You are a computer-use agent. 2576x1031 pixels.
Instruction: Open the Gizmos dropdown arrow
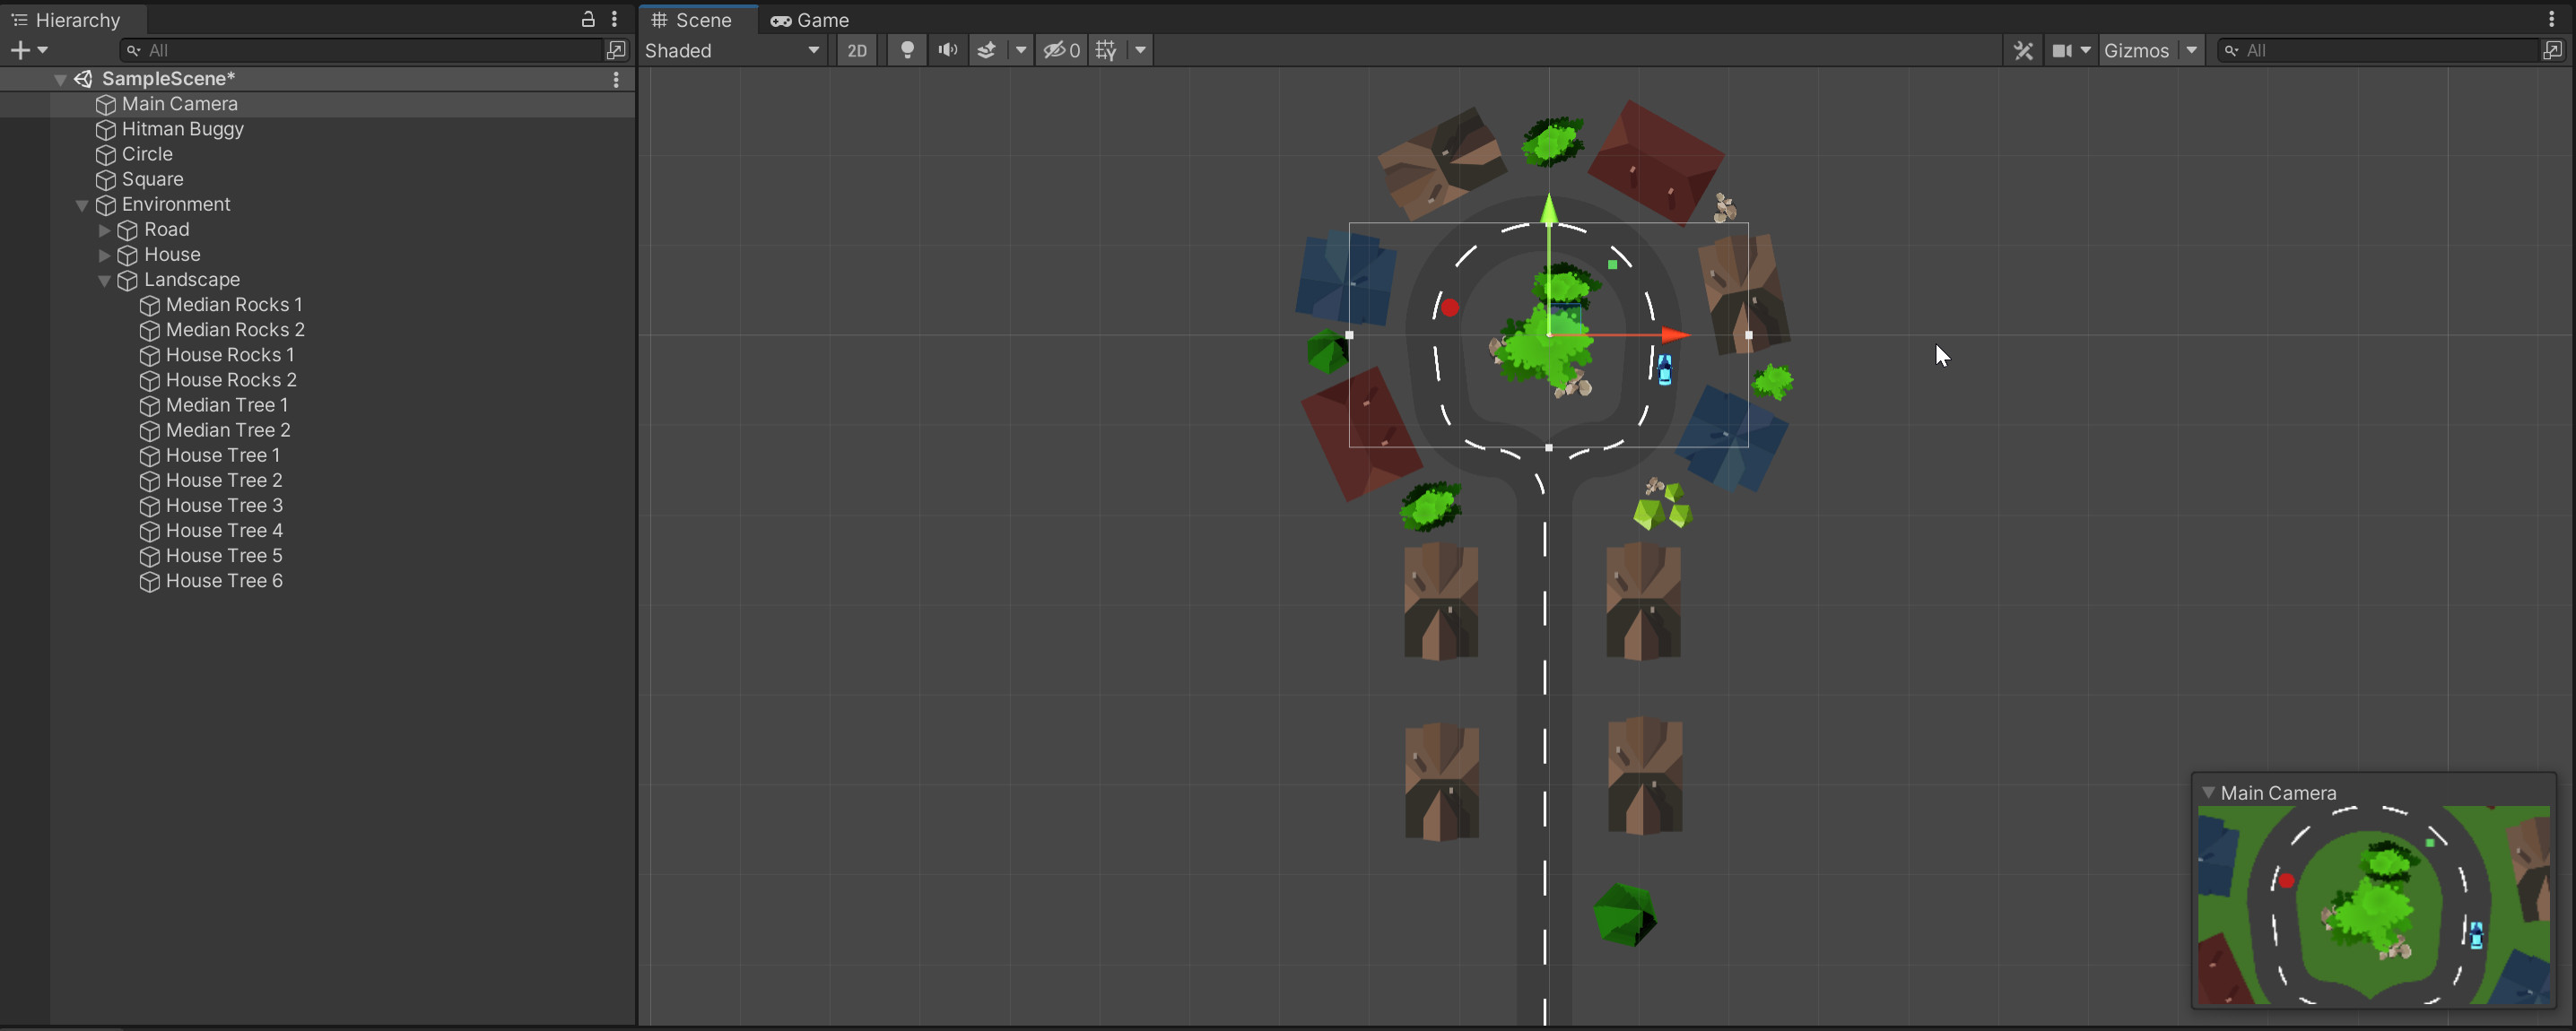click(2191, 50)
